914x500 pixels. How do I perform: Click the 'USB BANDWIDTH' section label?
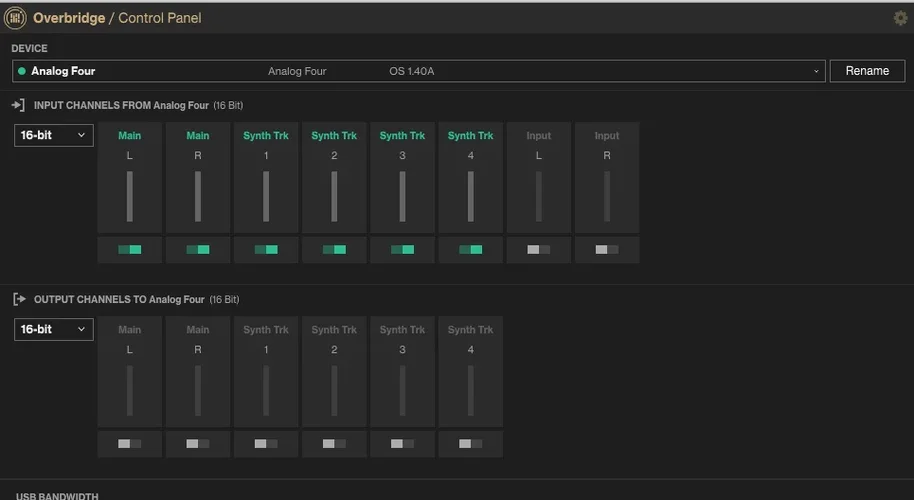point(57,496)
